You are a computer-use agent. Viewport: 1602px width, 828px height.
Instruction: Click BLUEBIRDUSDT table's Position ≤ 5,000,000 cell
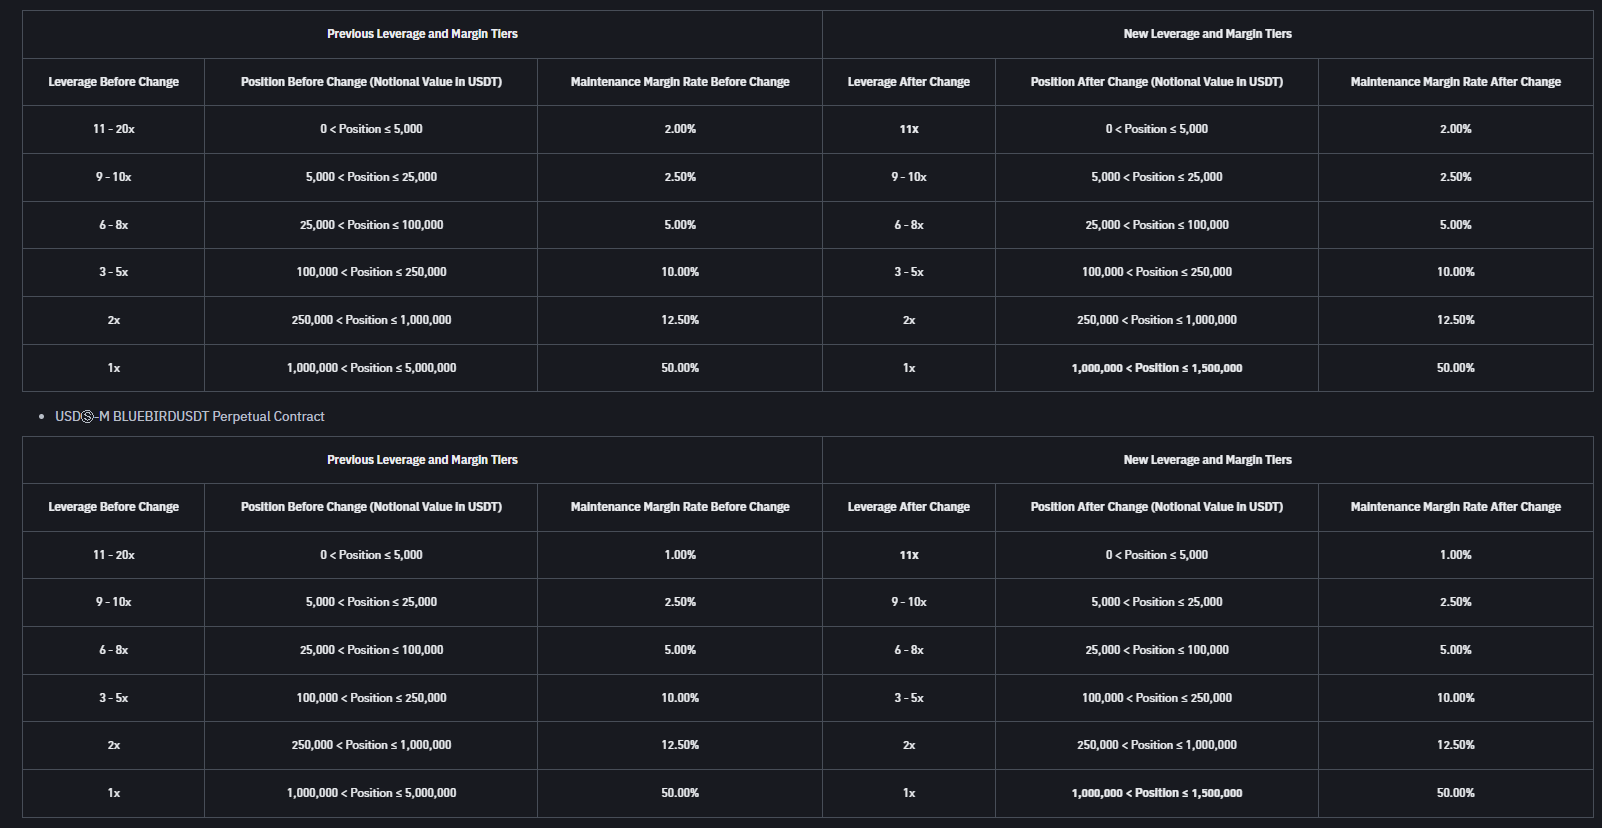tap(371, 793)
